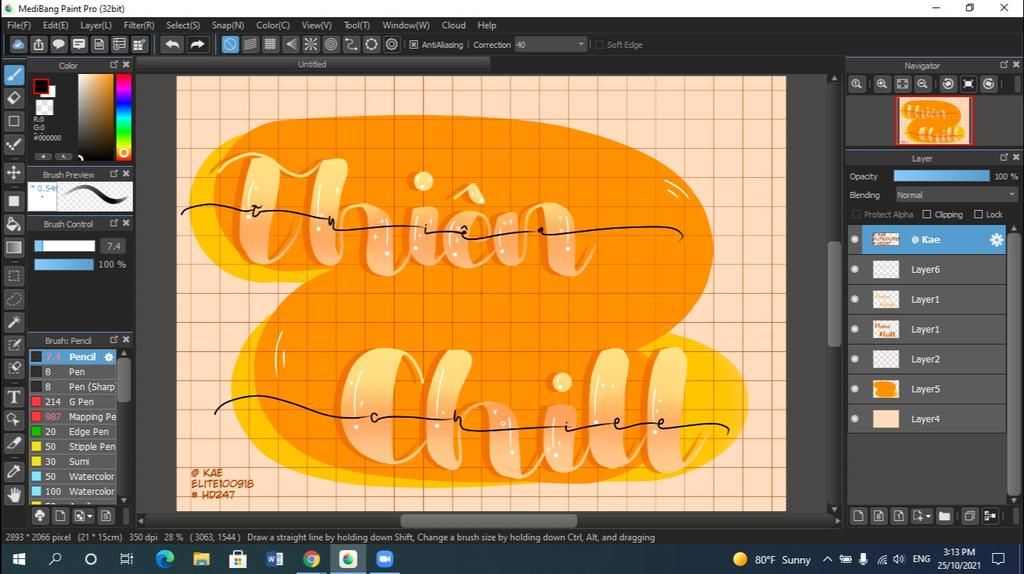Click the rainbow hue strip
Image resolution: width=1024 pixels, height=574 pixels.
(123, 117)
